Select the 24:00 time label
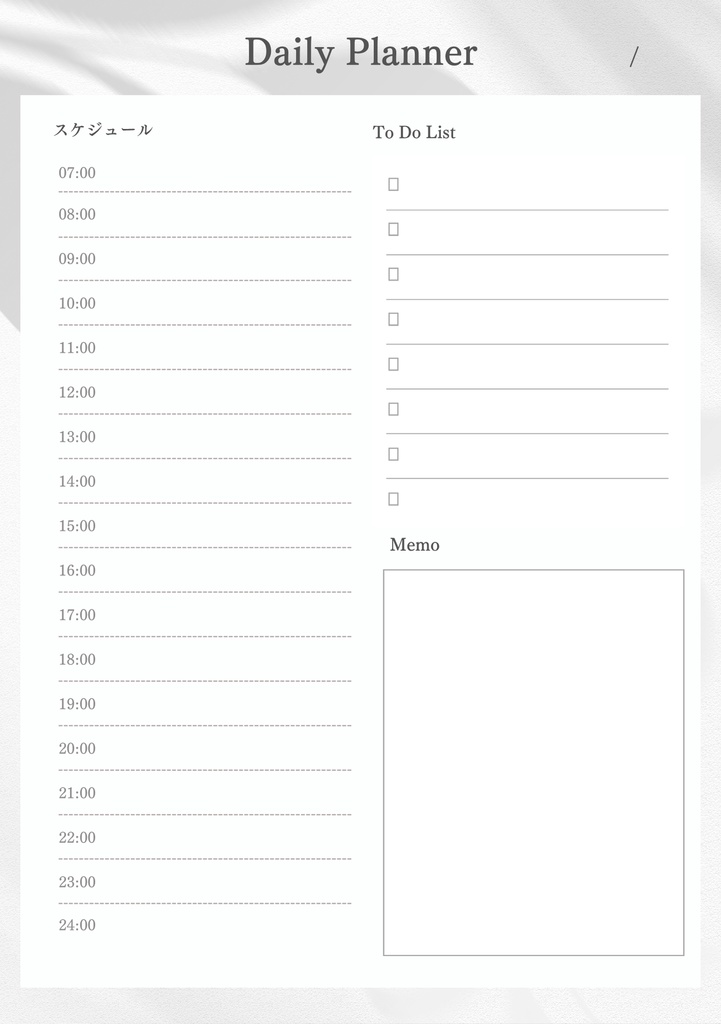 pyautogui.click(x=77, y=925)
